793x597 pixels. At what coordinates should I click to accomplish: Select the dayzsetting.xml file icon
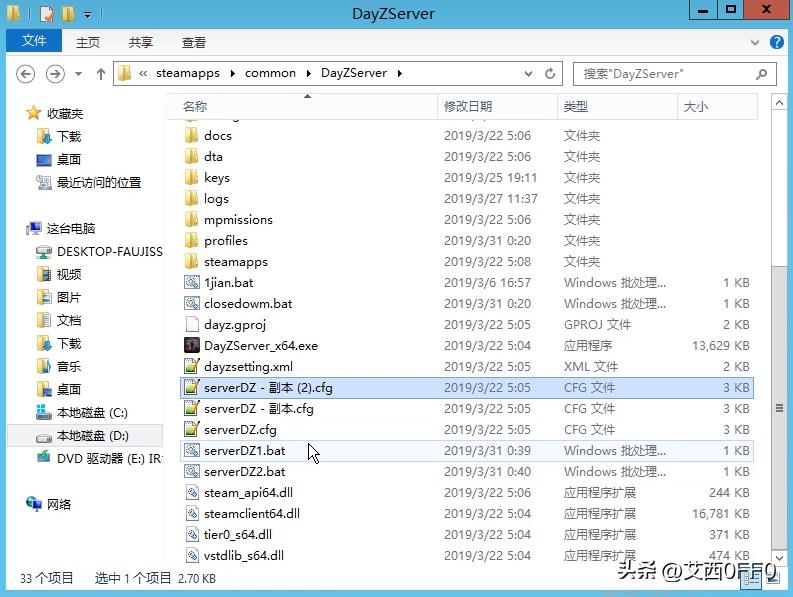tap(192, 366)
